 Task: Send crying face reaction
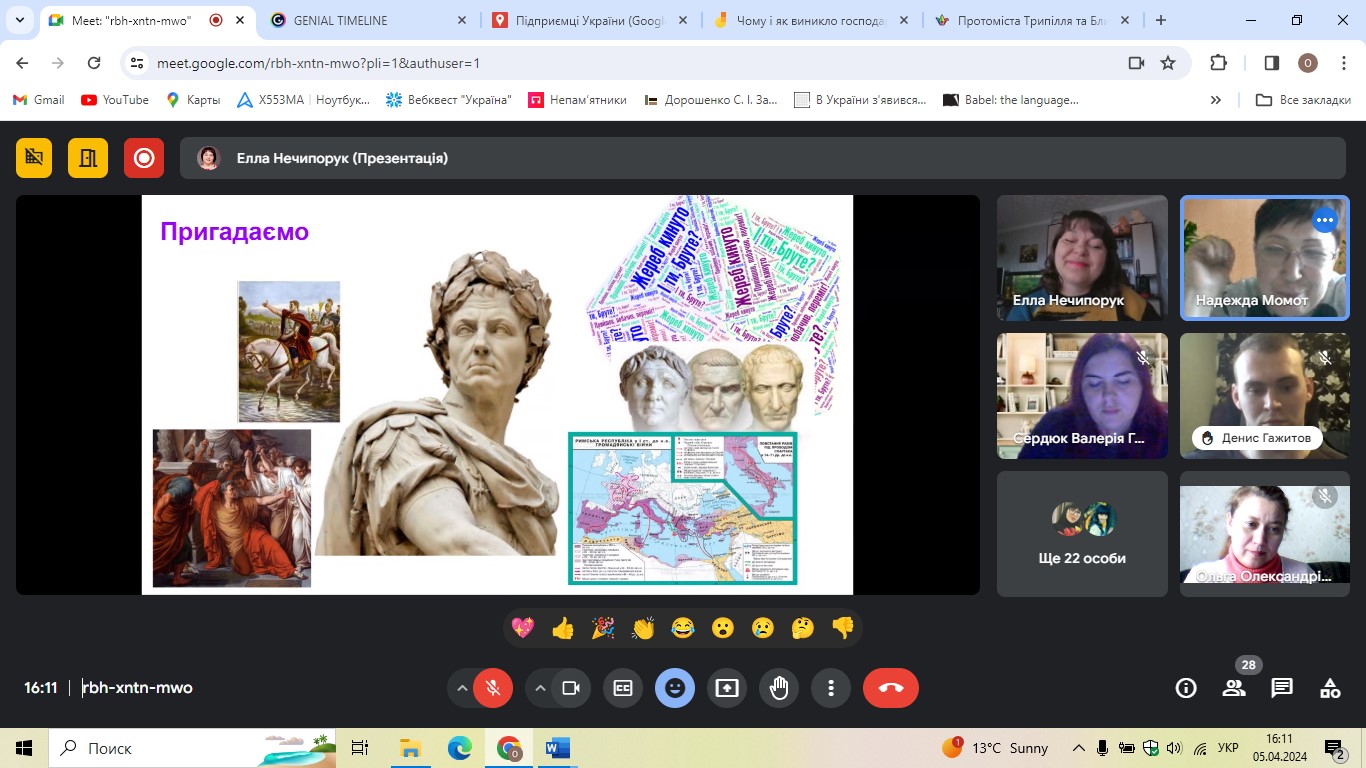click(763, 628)
